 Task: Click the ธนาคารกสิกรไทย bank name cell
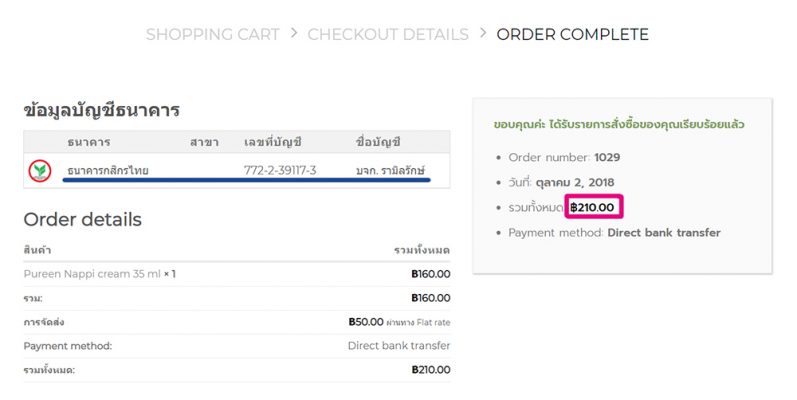click(x=108, y=171)
